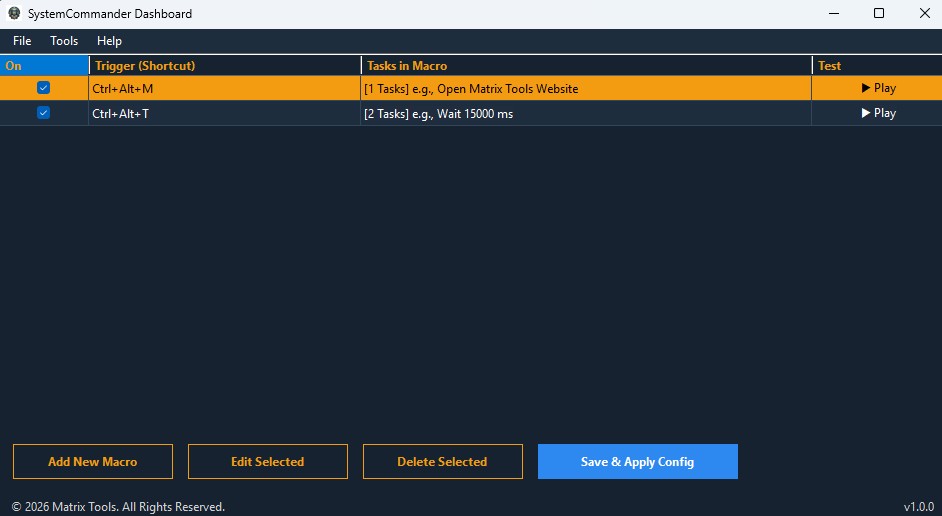Sort by the On column header

(x=44, y=65)
